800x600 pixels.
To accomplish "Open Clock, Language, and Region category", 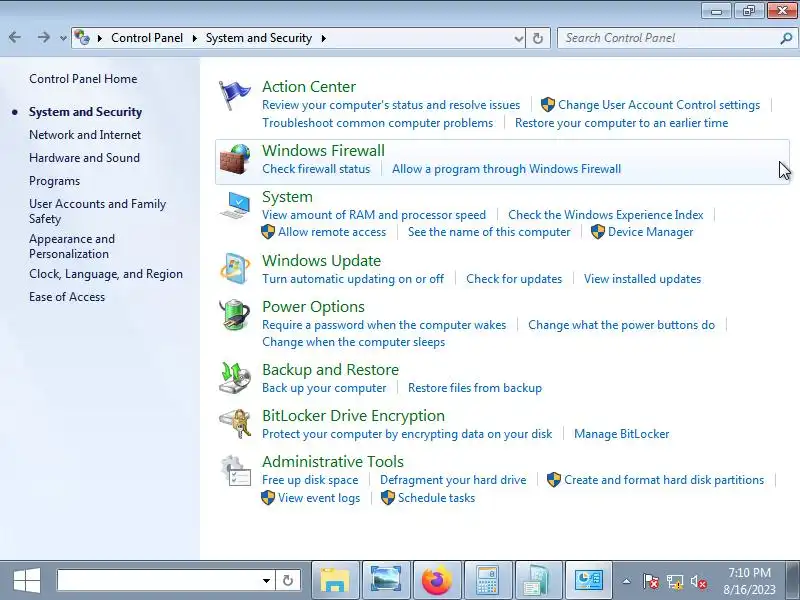I will [106, 274].
